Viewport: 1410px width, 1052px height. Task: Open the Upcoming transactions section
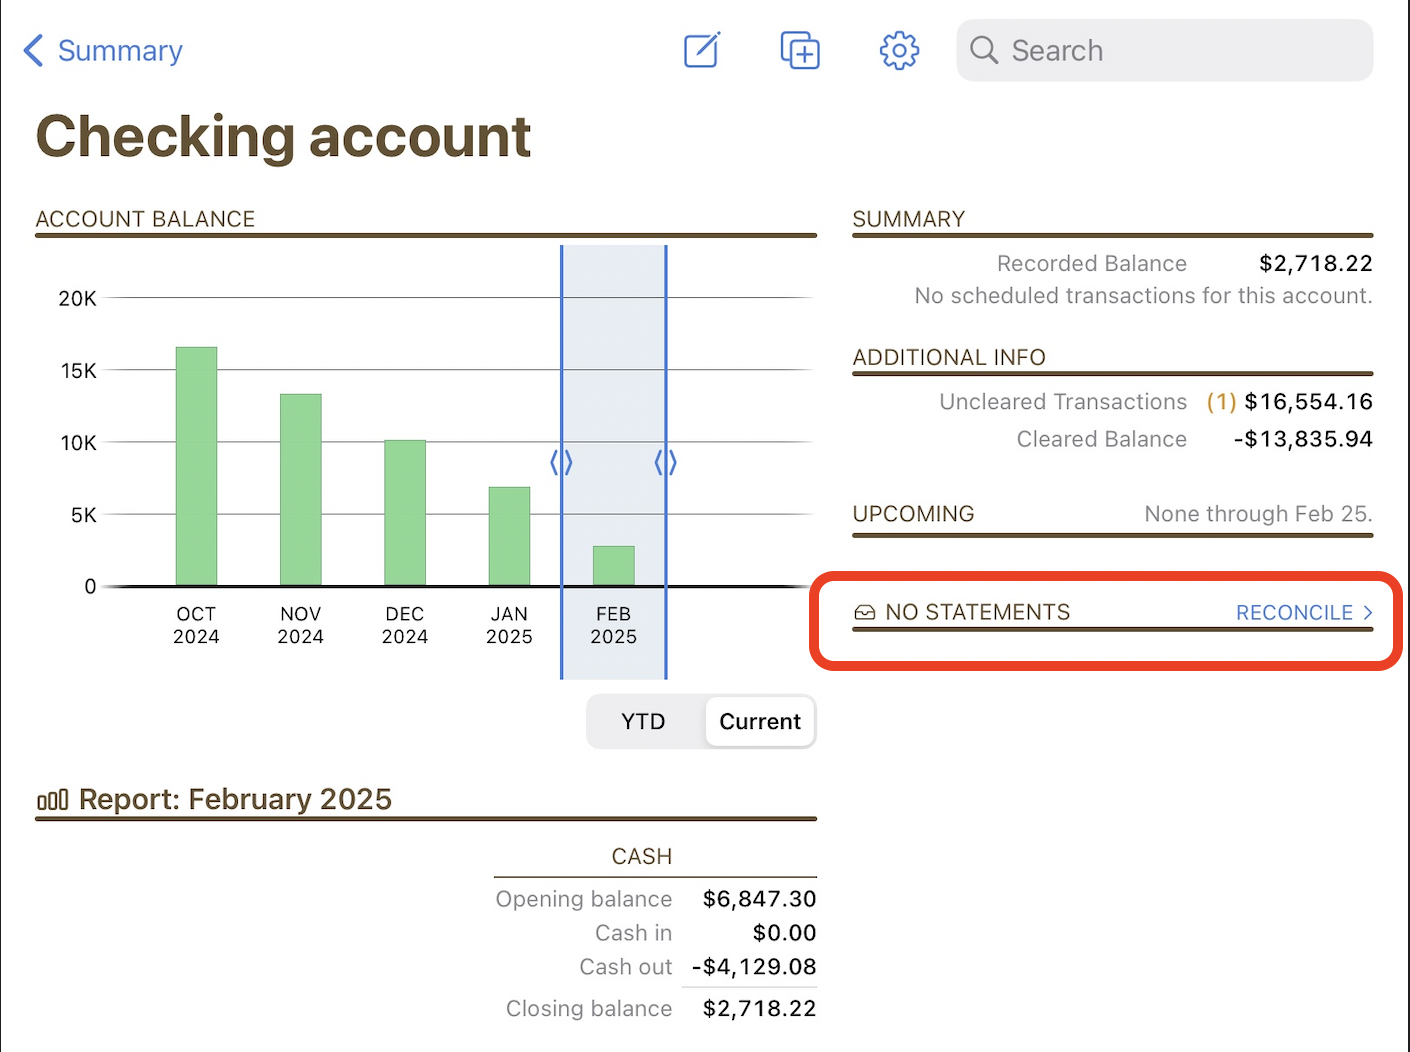(x=913, y=514)
